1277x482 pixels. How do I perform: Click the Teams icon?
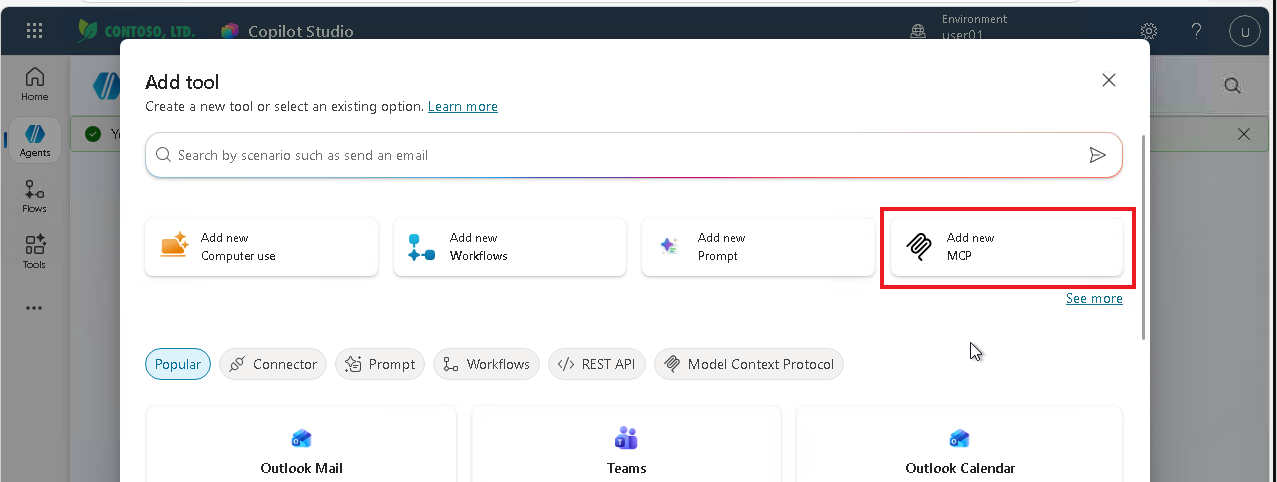click(x=626, y=438)
